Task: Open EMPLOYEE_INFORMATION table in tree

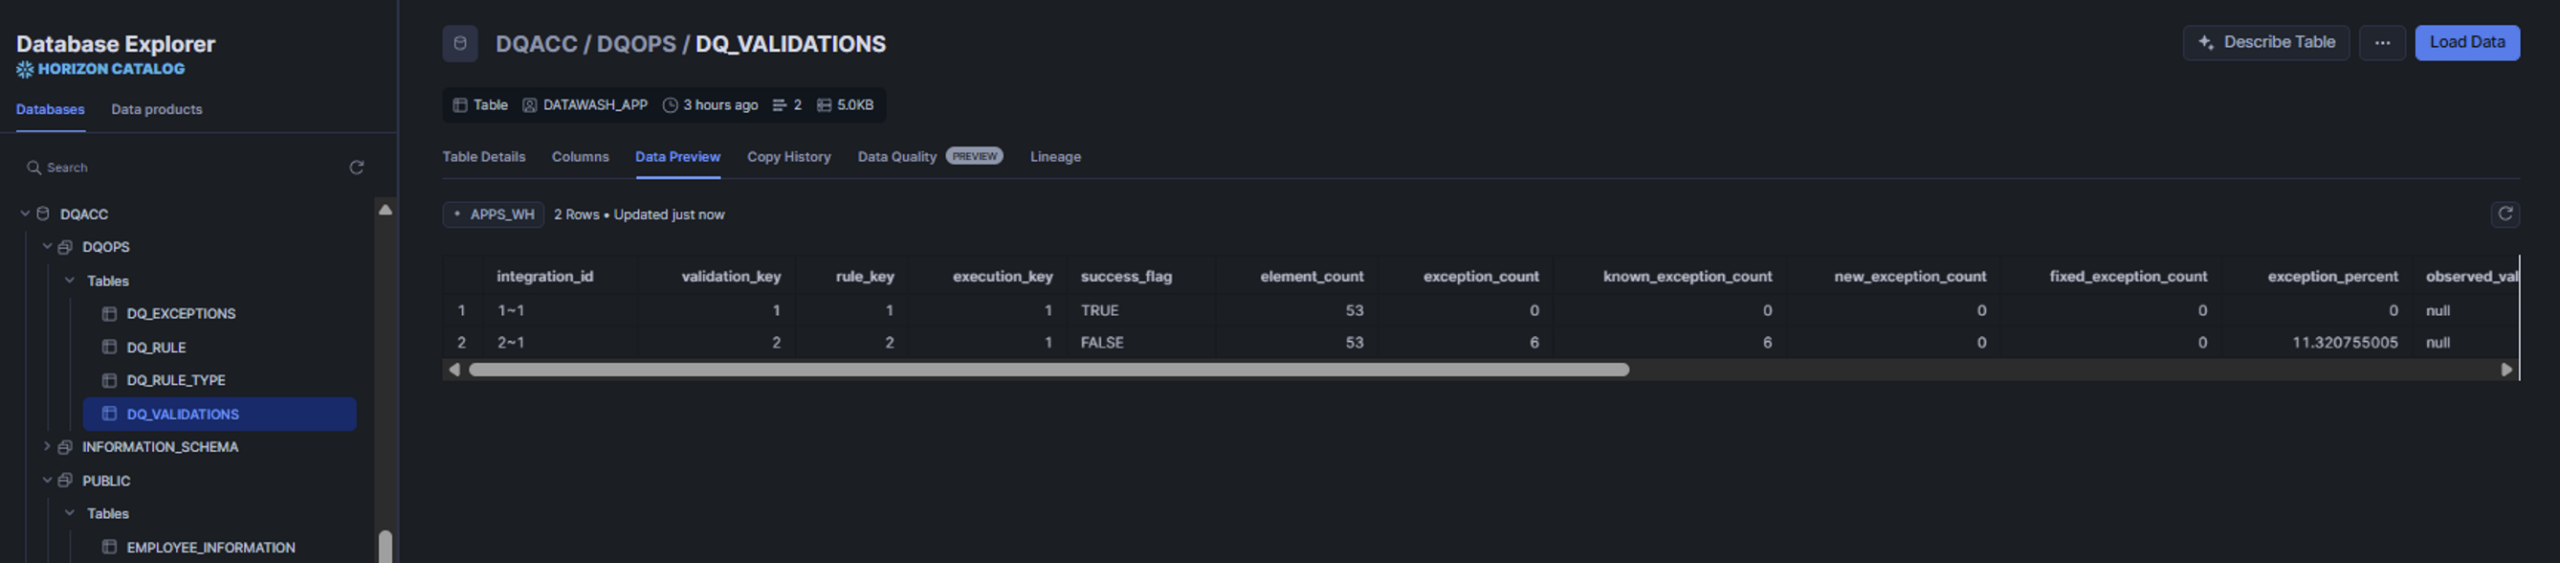Action: tap(211, 548)
